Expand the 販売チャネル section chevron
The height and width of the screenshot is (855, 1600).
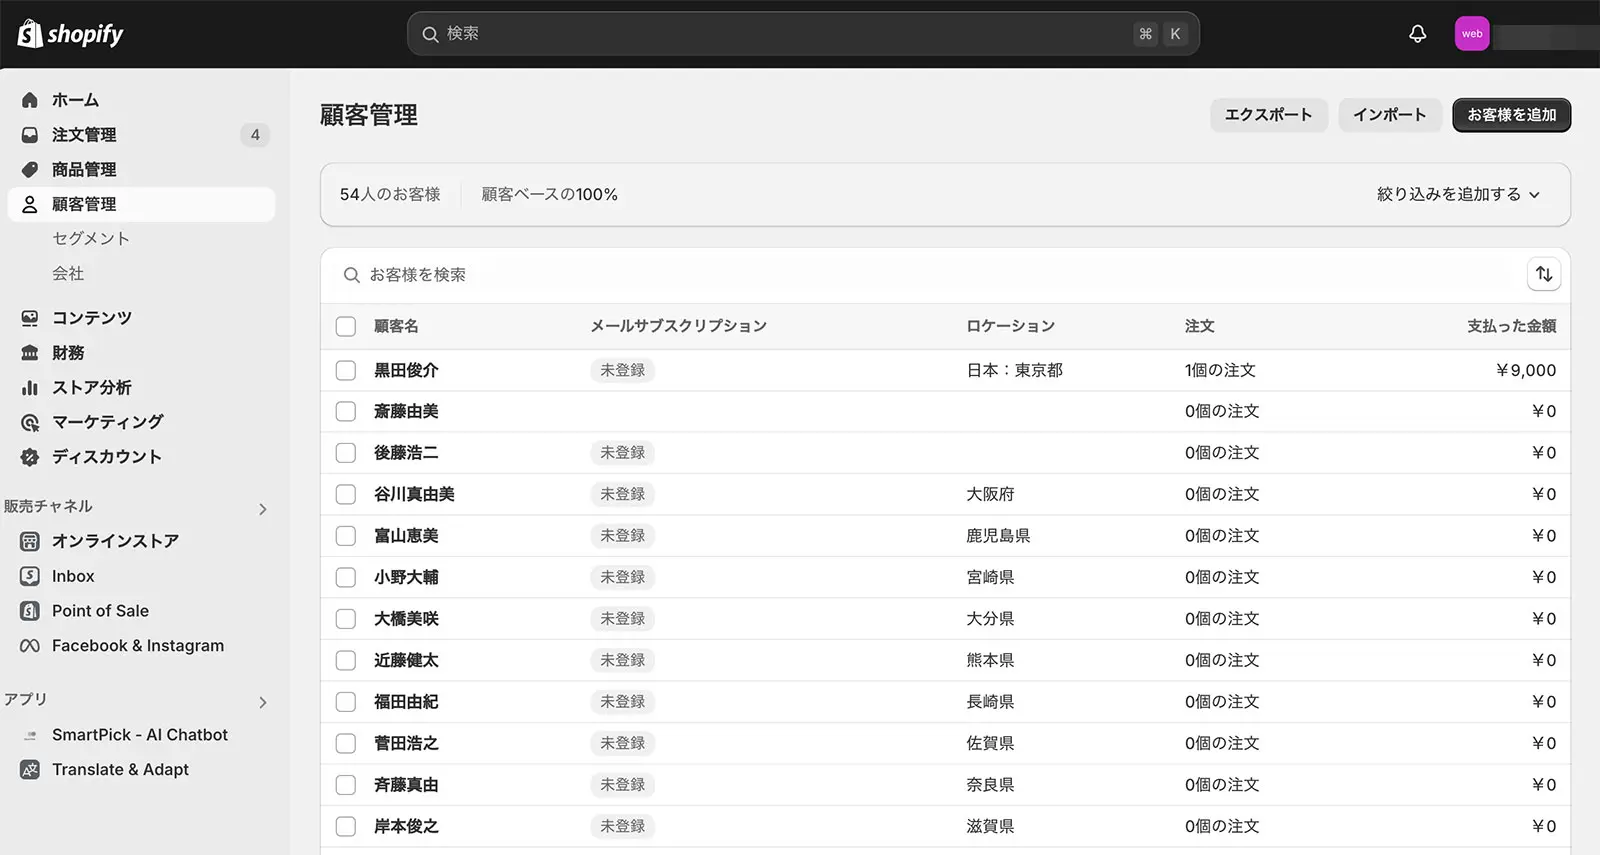click(263, 509)
